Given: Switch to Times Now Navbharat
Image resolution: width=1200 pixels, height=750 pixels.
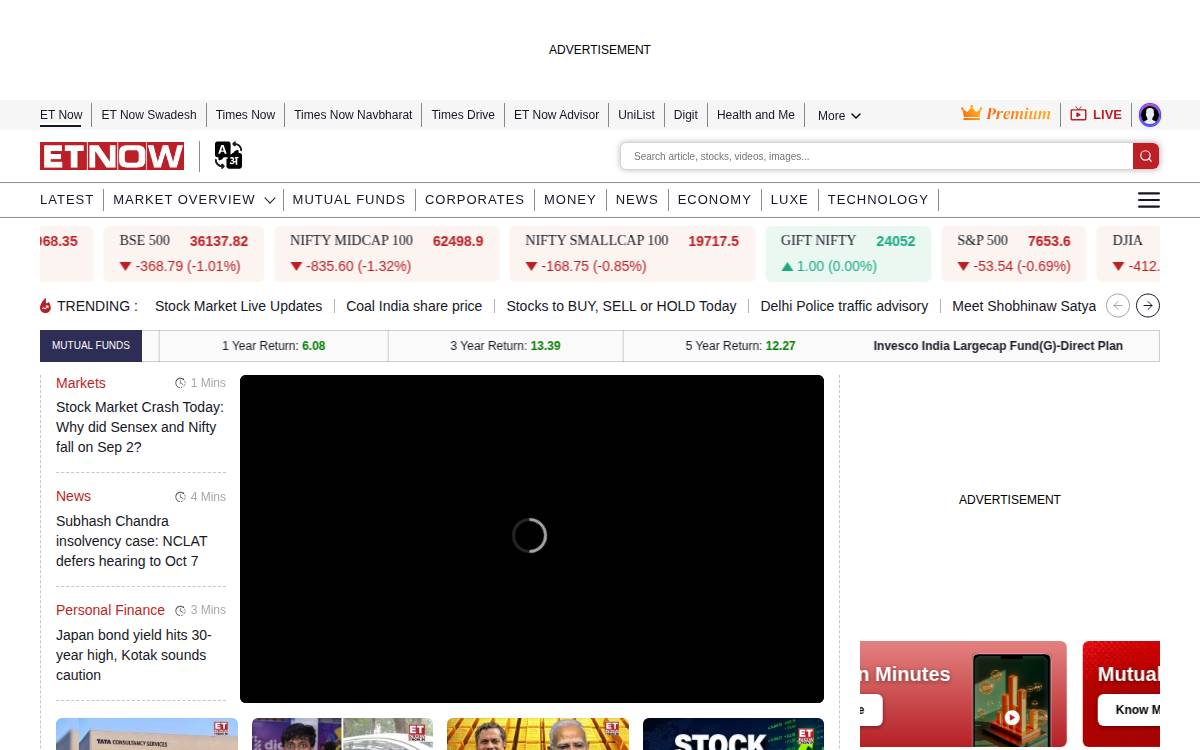Looking at the screenshot, I should click(x=353, y=115).
